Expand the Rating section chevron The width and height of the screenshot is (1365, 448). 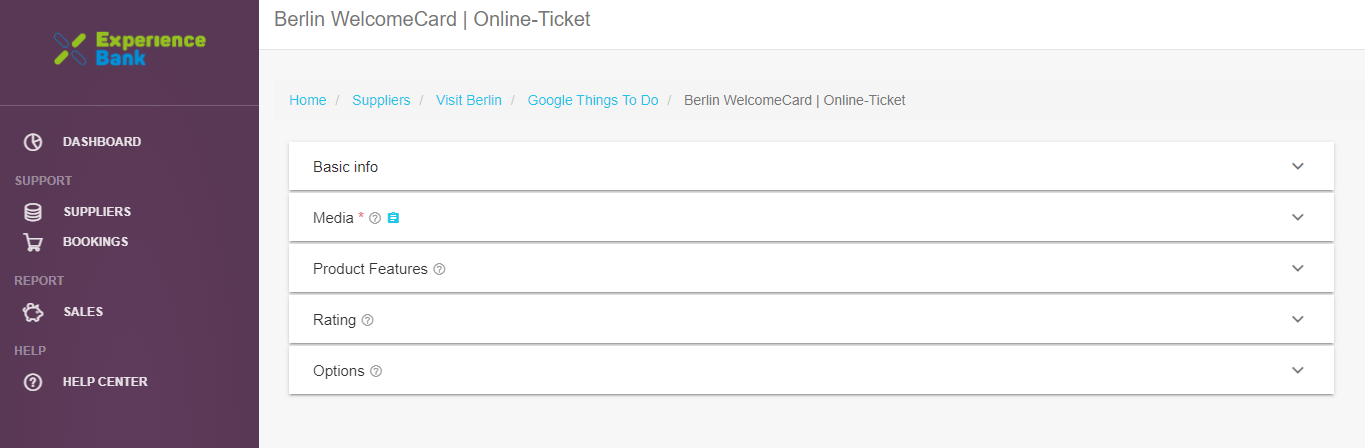pyautogui.click(x=1298, y=319)
